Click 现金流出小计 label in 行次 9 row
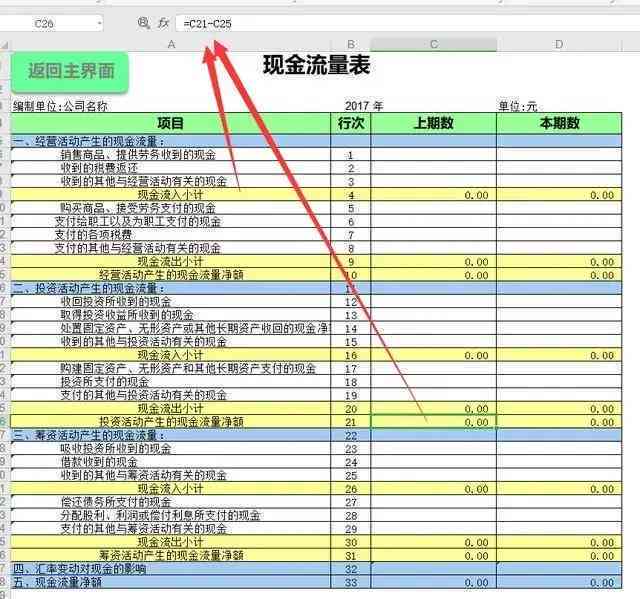 (170, 262)
